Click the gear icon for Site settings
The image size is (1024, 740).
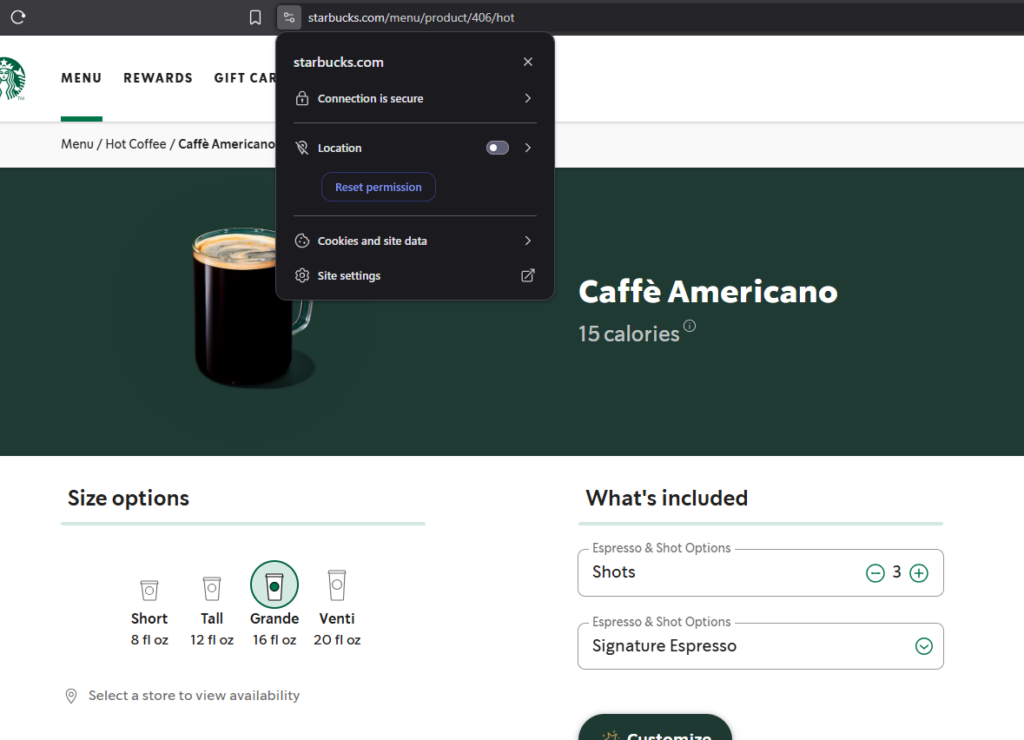coord(302,276)
